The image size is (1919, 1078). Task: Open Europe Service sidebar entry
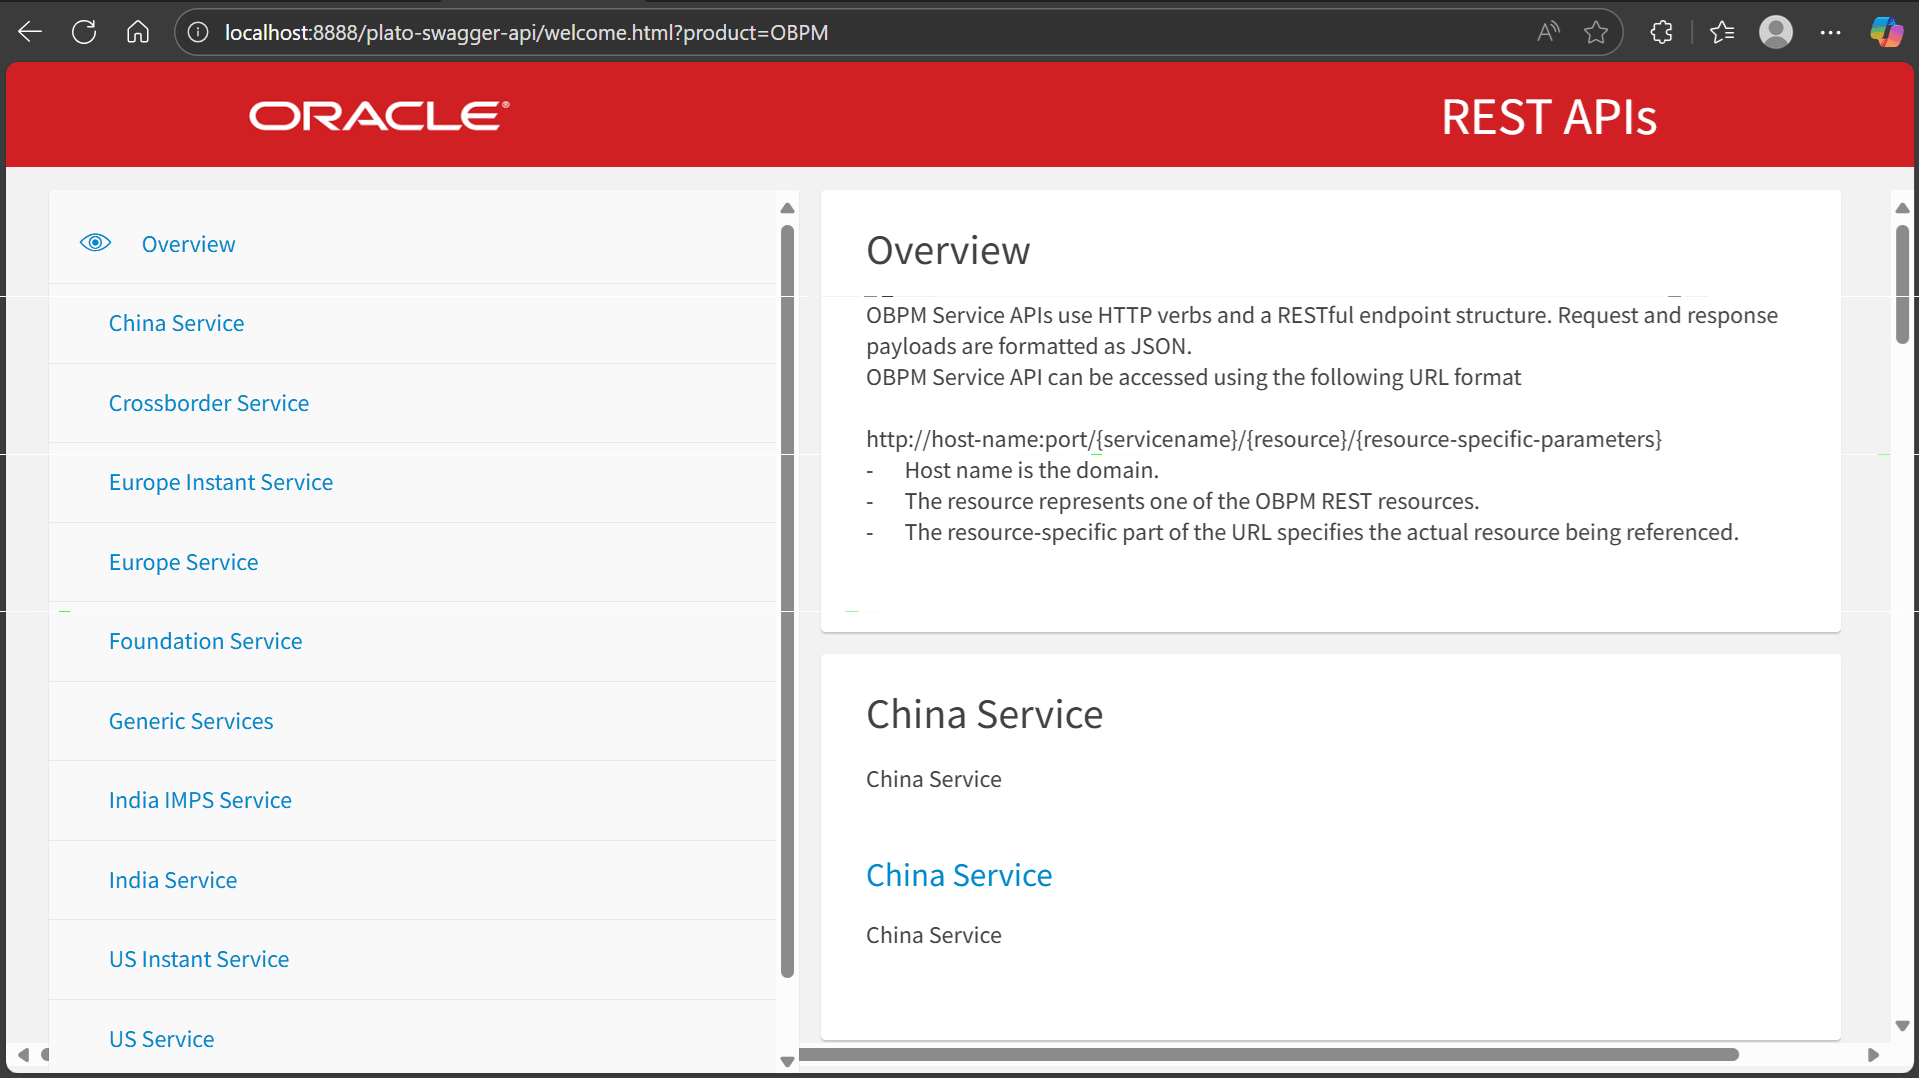[x=183, y=562]
